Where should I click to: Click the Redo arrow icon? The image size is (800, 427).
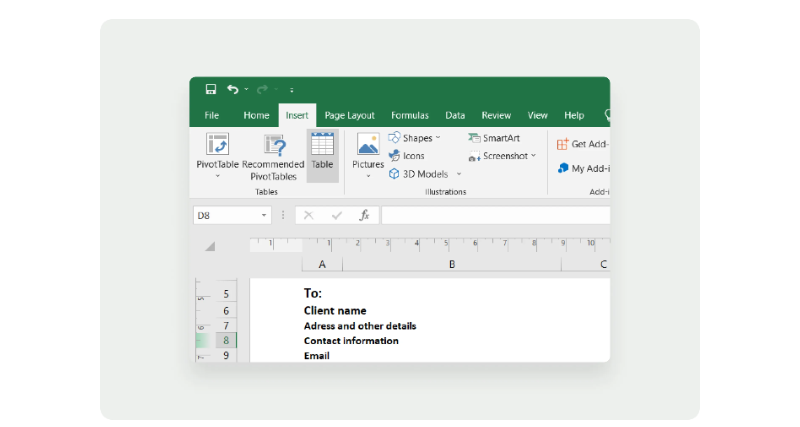tap(262, 89)
